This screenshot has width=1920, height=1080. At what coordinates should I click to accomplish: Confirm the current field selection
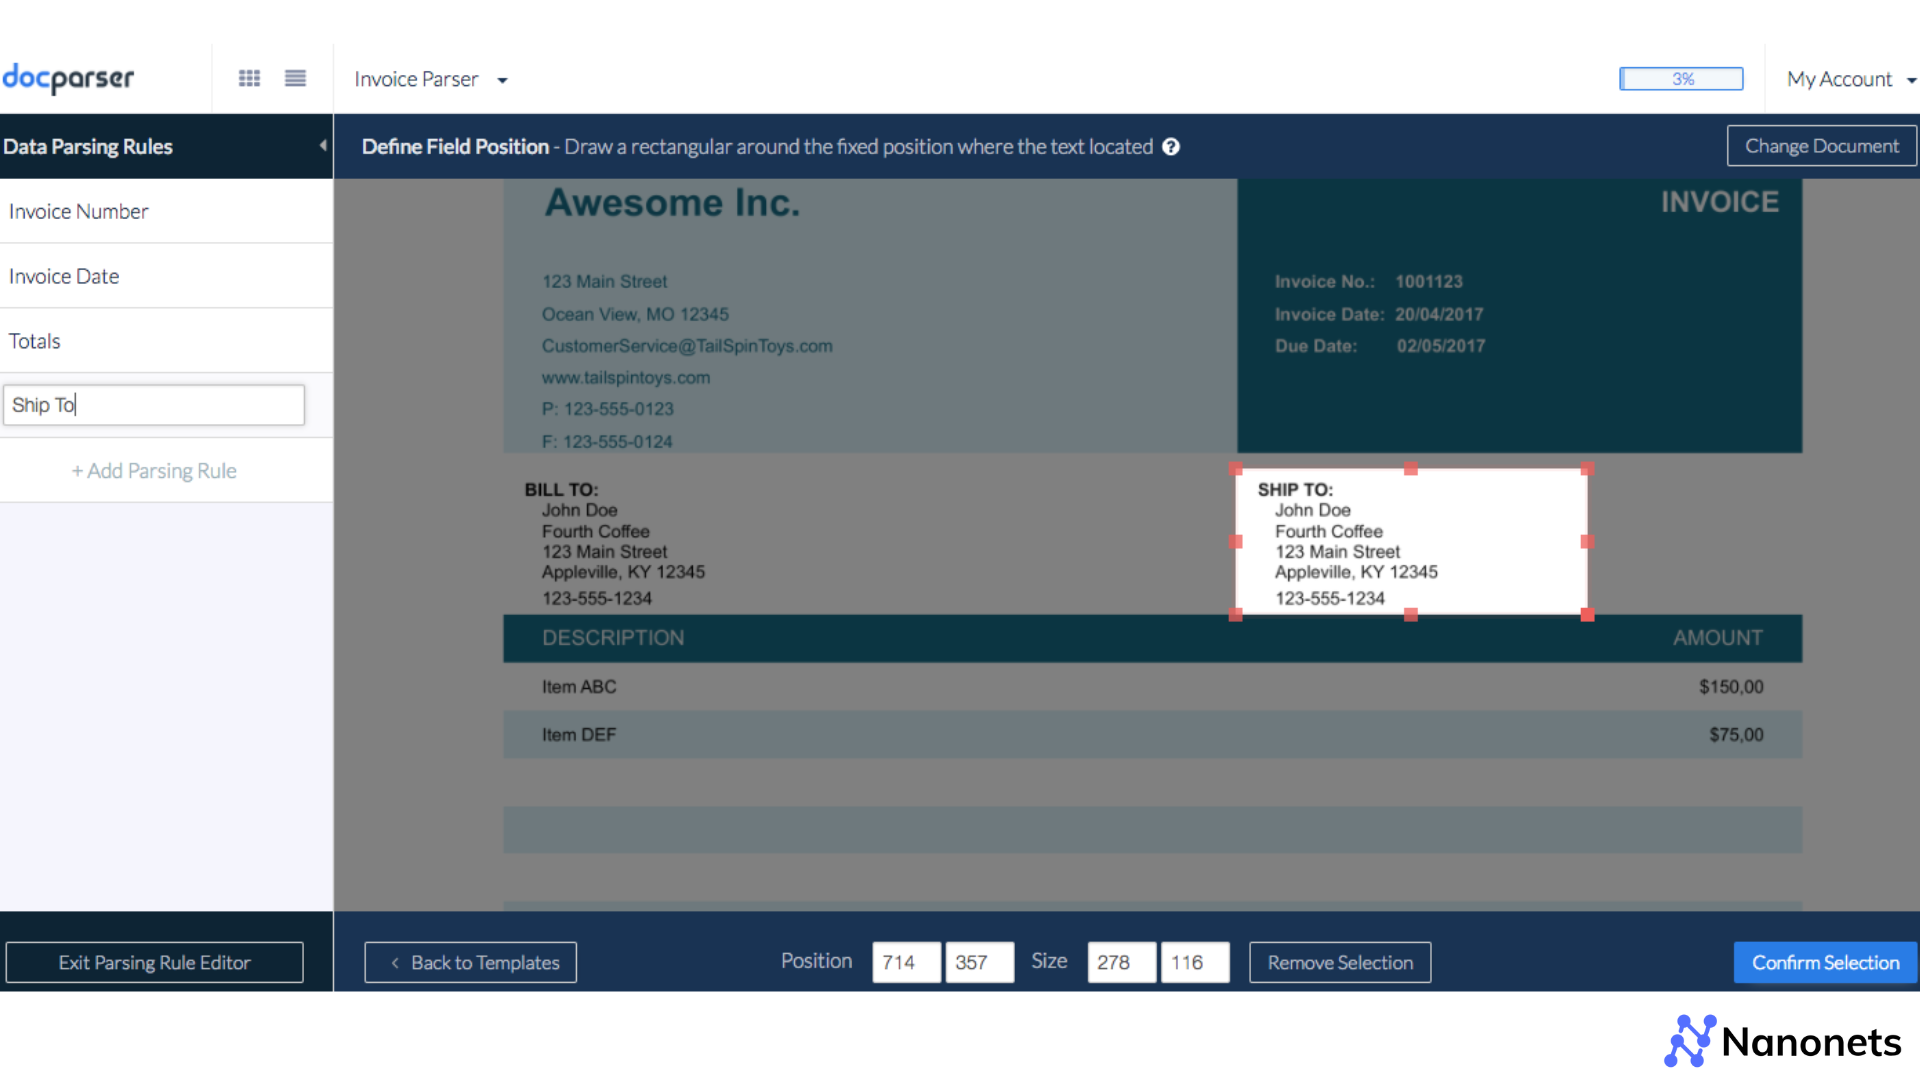pyautogui.click(x=1825, y=962)
